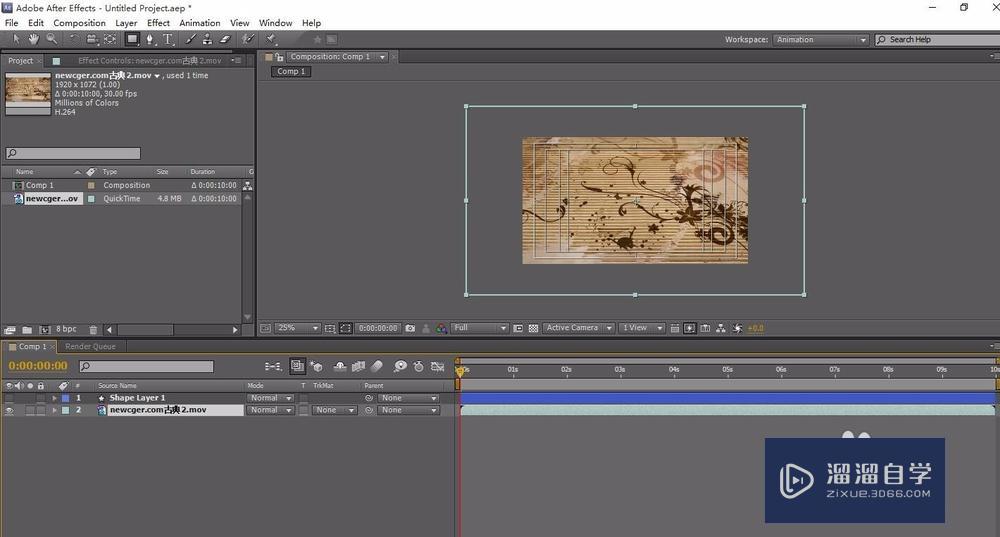Open Parent None dropdown for Shape Layer 1
This screenshot has width=1000, height=537.
[409, 398]
